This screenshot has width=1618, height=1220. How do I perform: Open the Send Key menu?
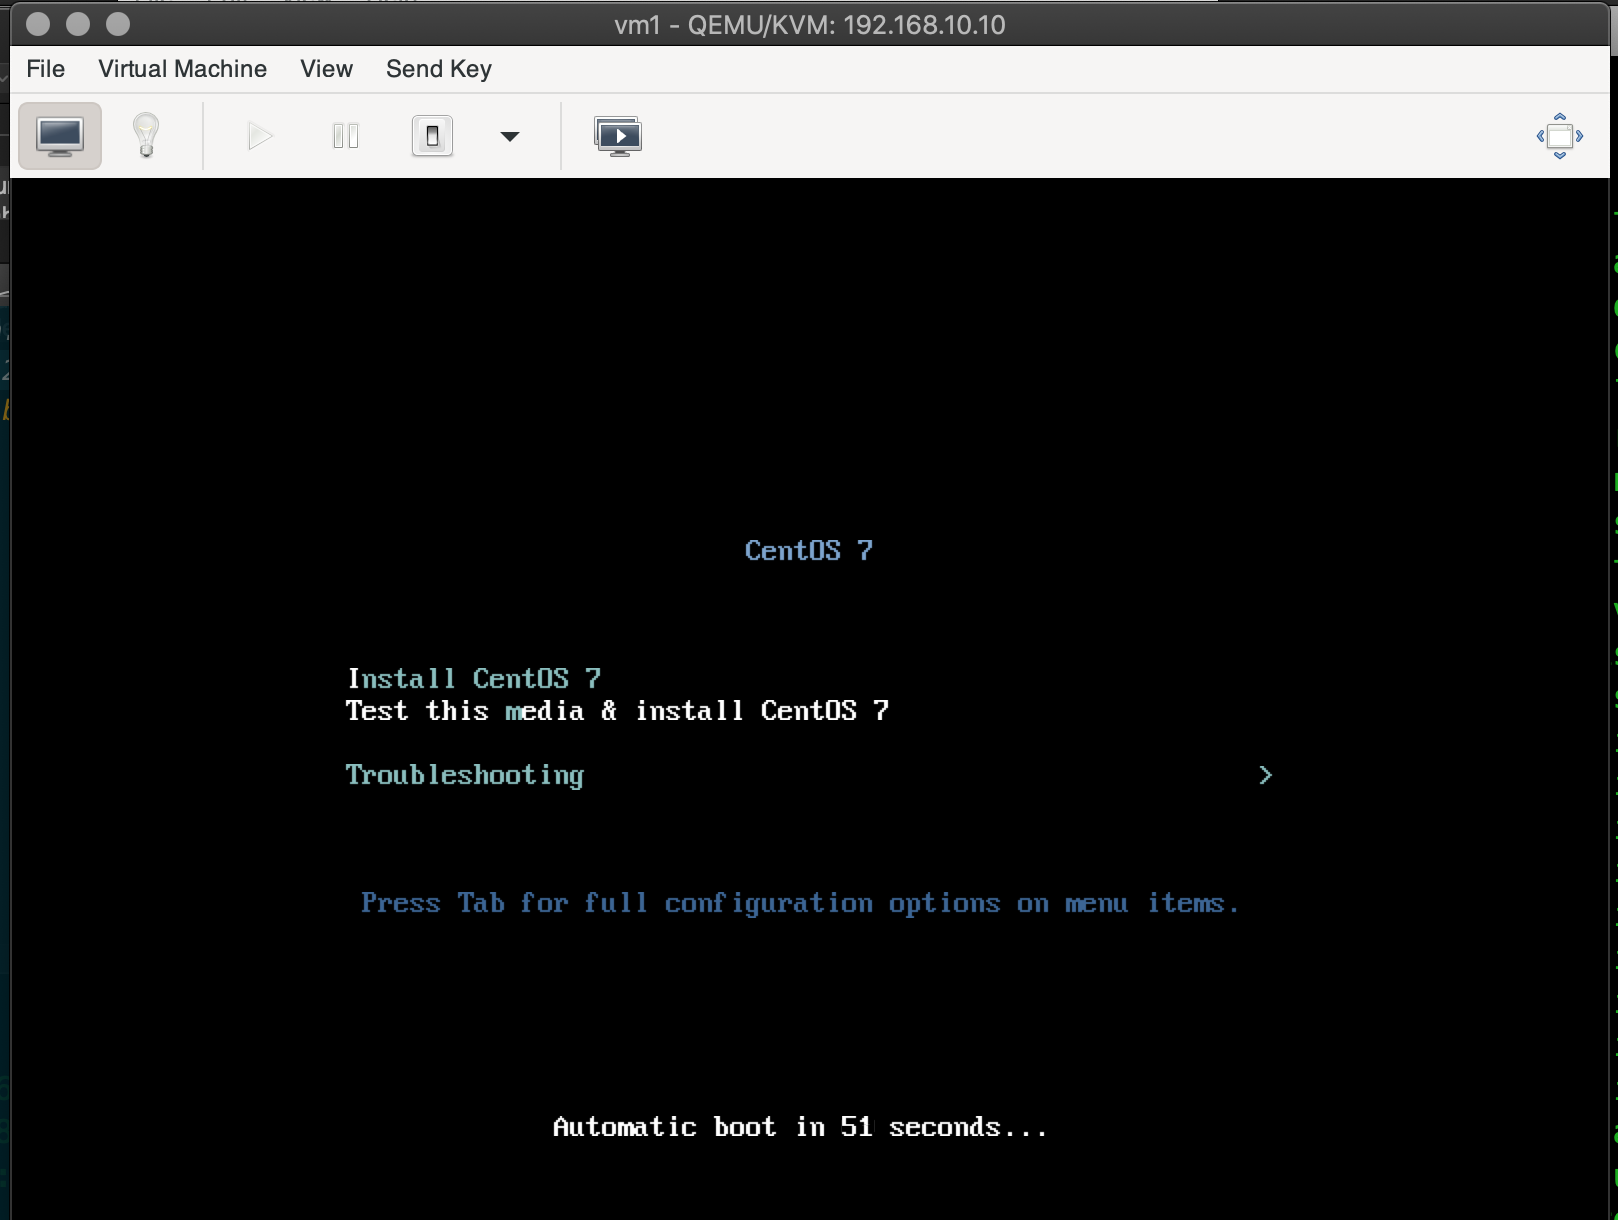[439, 69]
